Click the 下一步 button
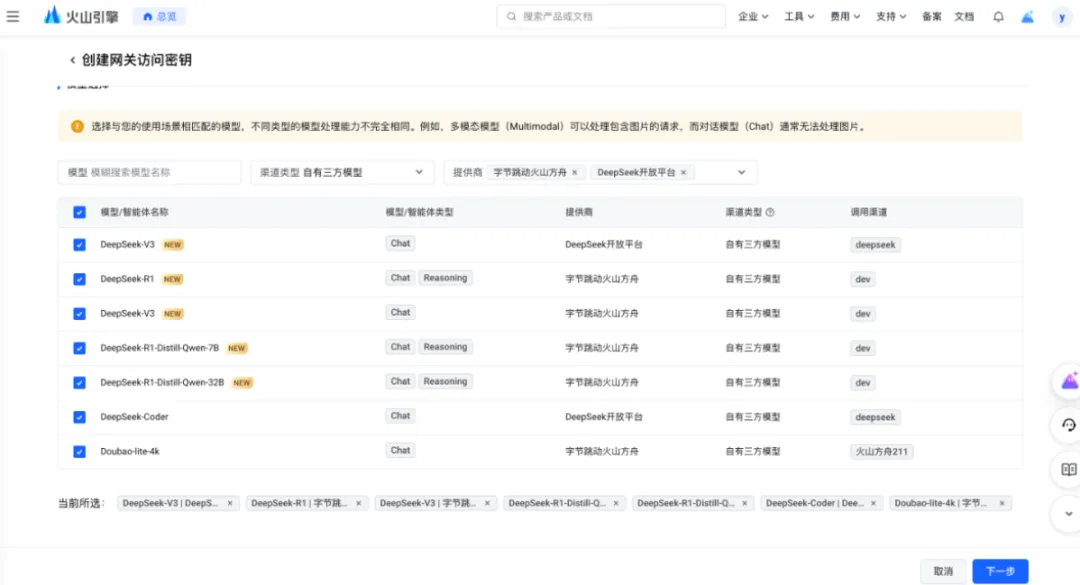The image size is (1080, 585). pos(1000,571)
